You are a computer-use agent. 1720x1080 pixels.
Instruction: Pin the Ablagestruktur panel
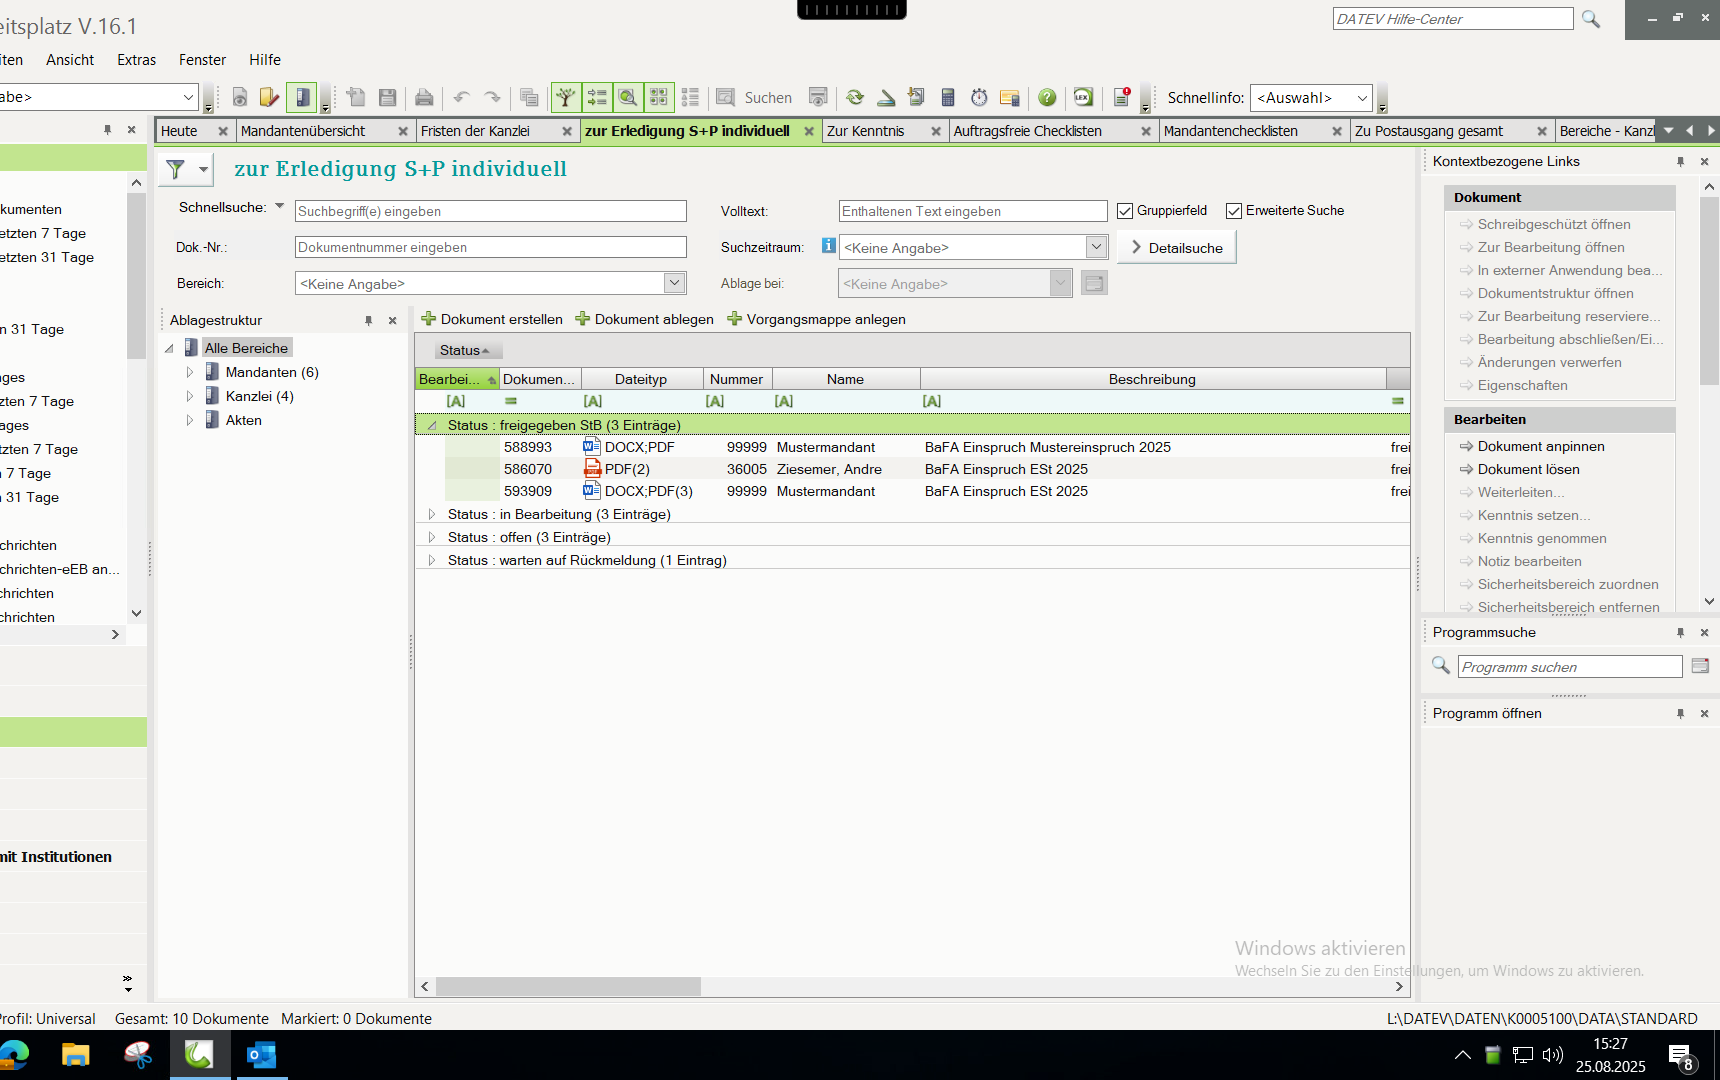point(368,321)
